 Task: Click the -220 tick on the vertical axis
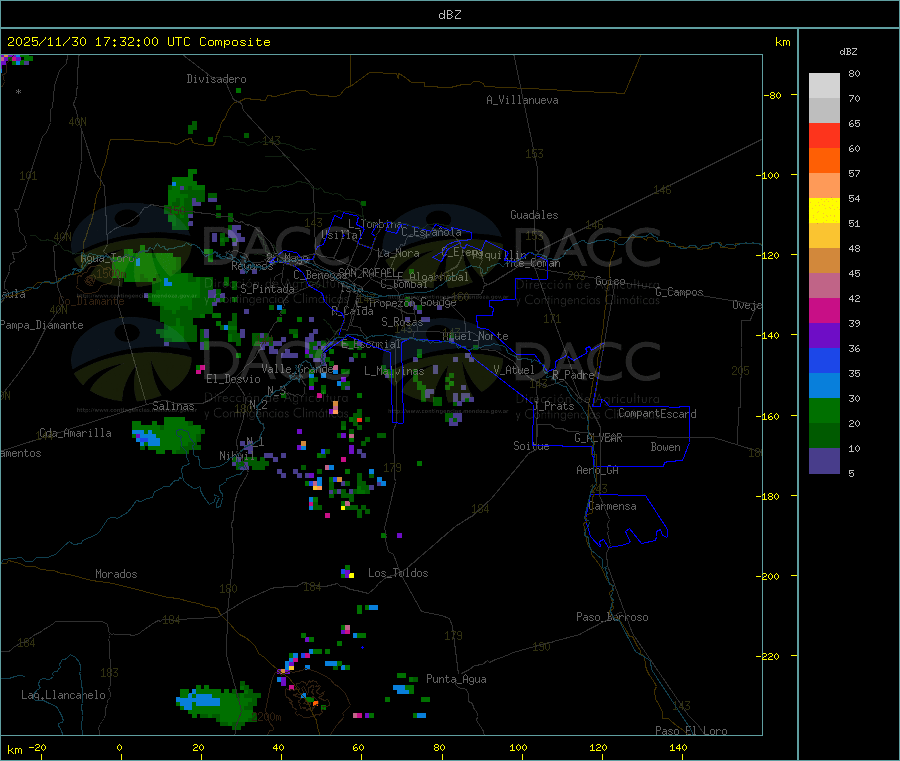point(770,657)
